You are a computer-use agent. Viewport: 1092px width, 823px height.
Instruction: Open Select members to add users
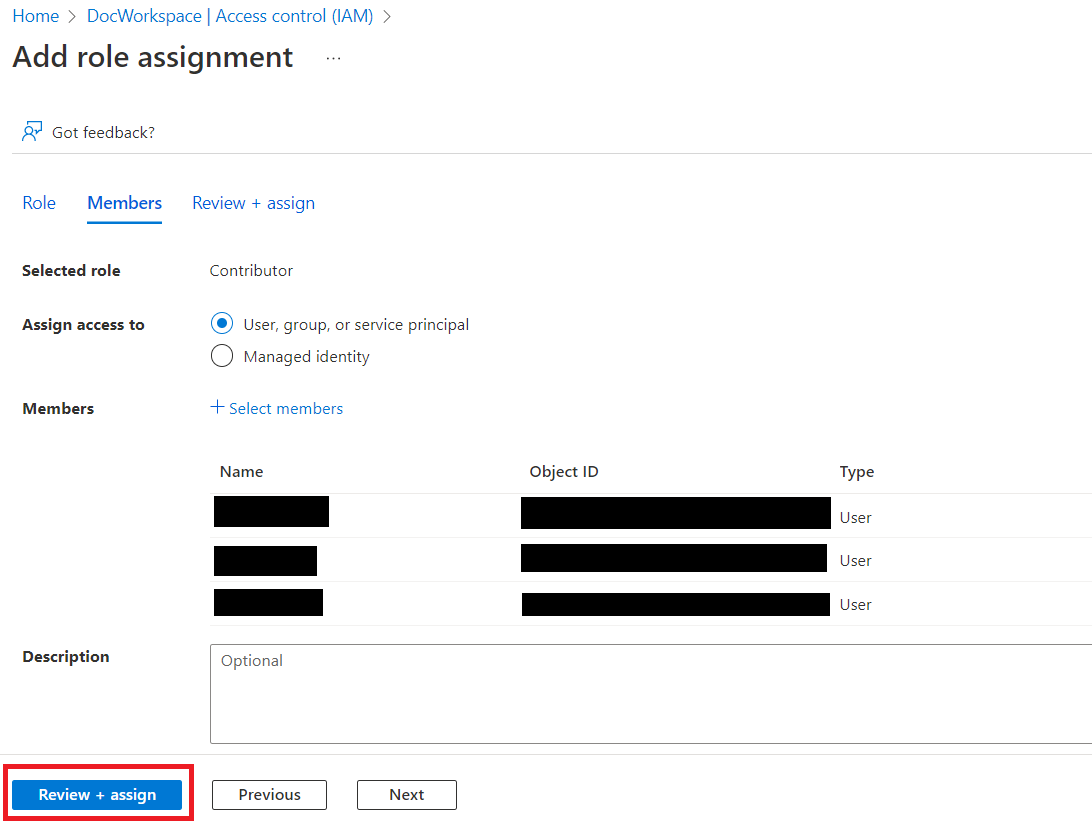pyautogui.click(x=286, y=408)
